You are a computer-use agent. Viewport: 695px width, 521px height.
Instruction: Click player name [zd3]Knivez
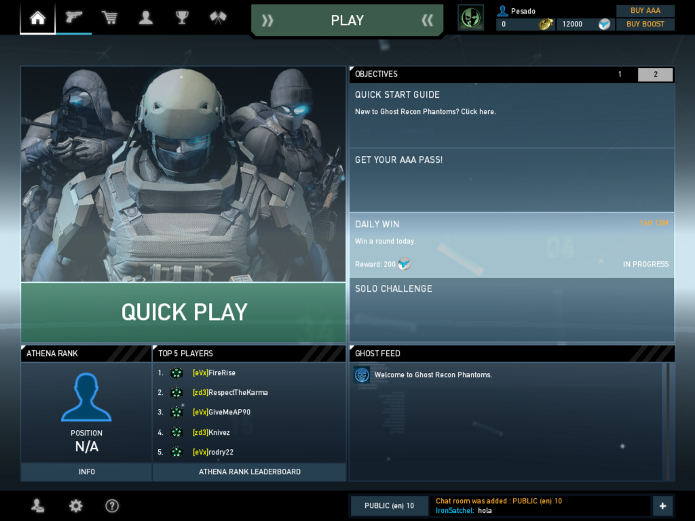pyautogui.click(x=211, y=432)
